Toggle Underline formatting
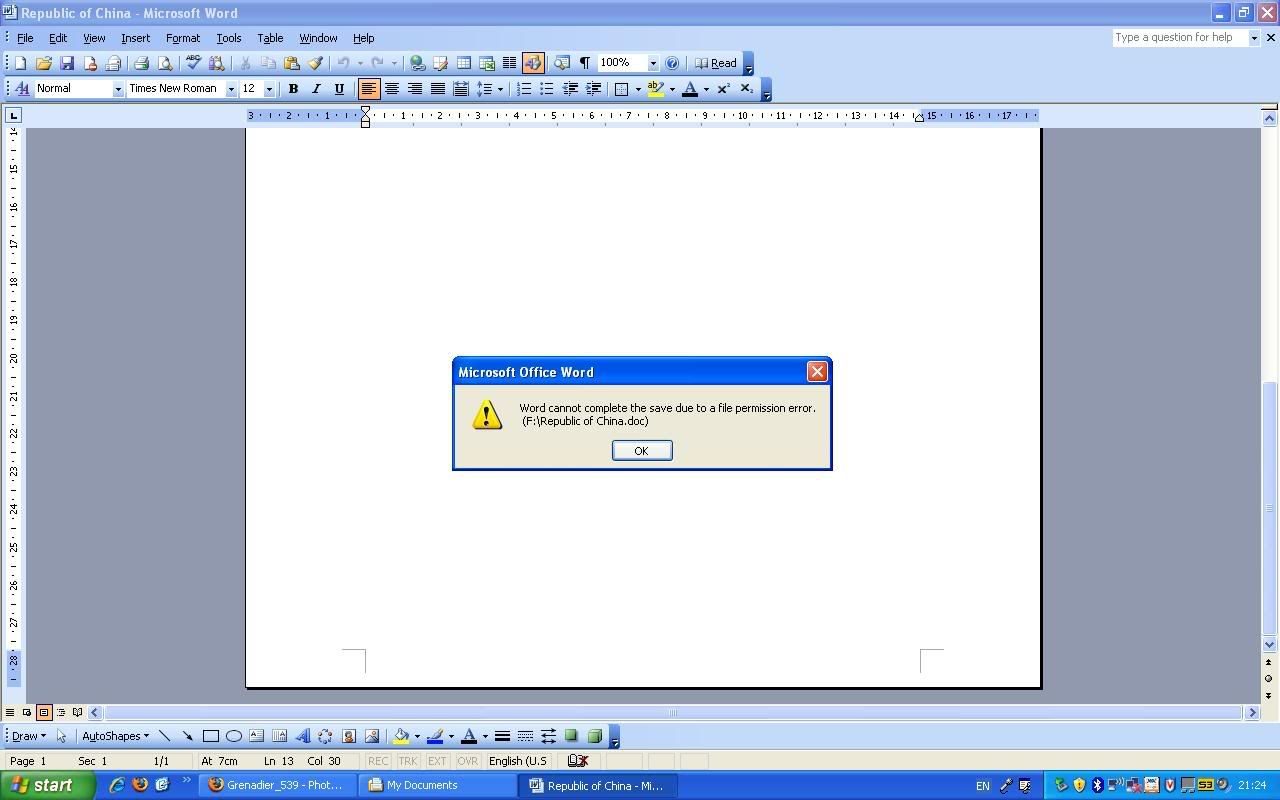 click(x=339, y=89)
